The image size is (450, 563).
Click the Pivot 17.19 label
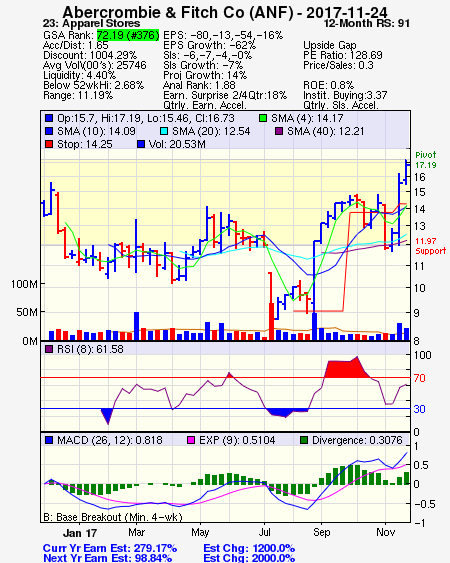click(426, 160)
